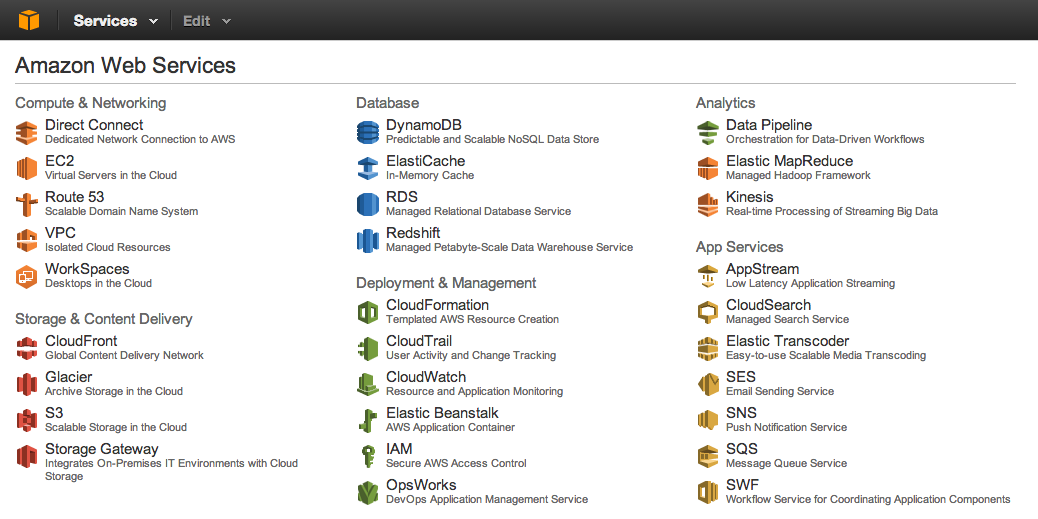The height and width of the screenshot is (519, 1038).
Task: Click the EC2 service icon
Action: coord(26,168)
